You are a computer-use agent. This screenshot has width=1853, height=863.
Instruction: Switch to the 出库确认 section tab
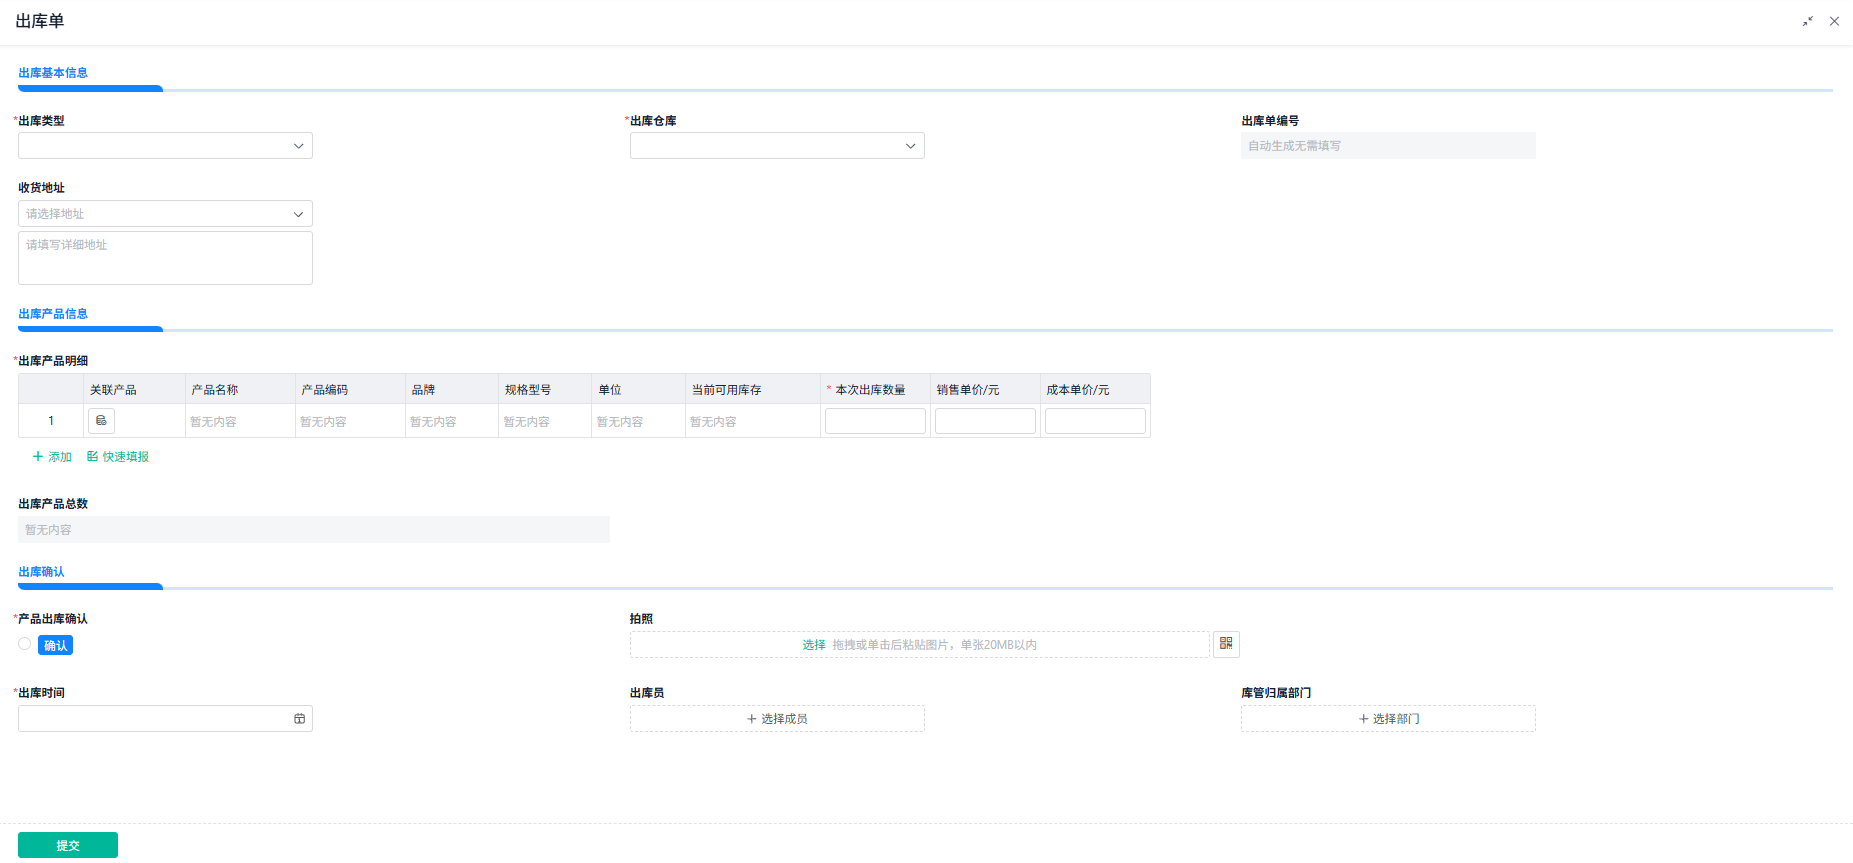point(41,572)
